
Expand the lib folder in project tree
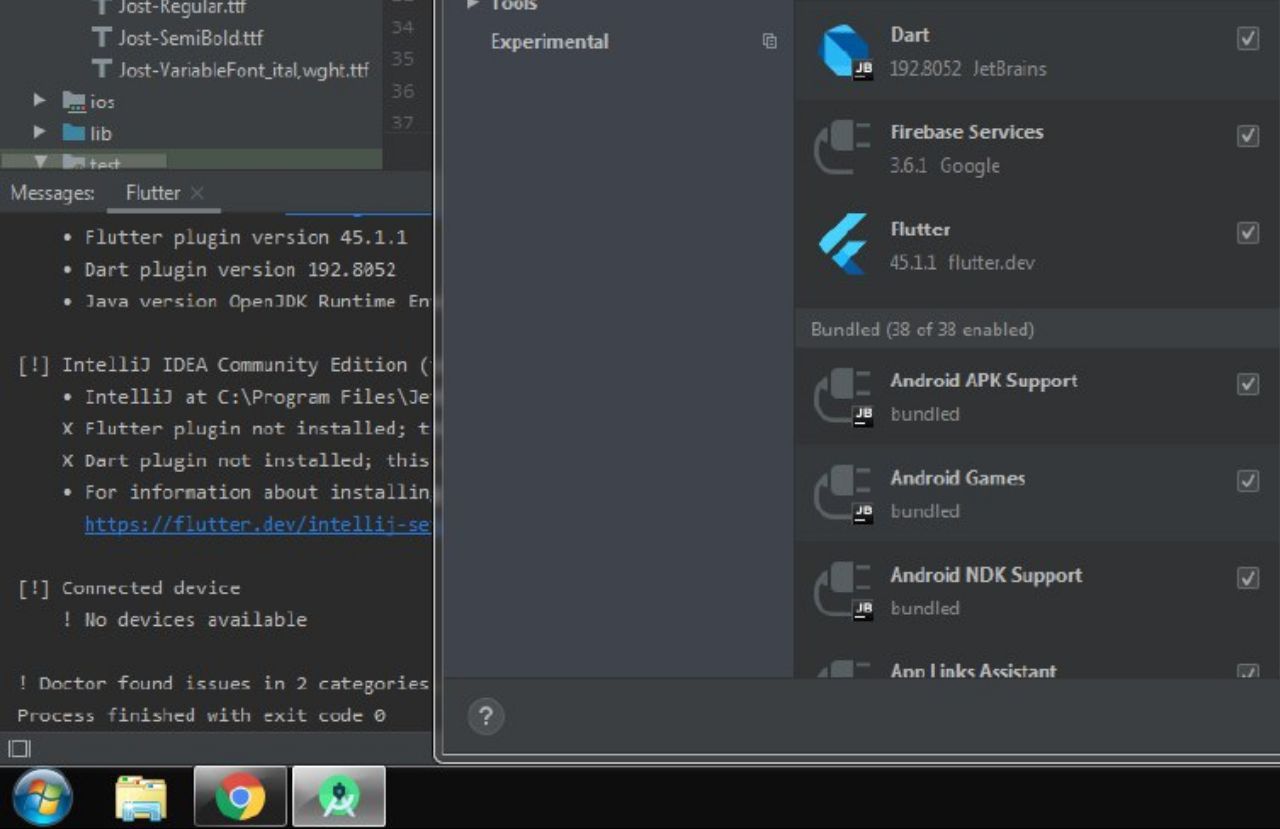point(40,131)
